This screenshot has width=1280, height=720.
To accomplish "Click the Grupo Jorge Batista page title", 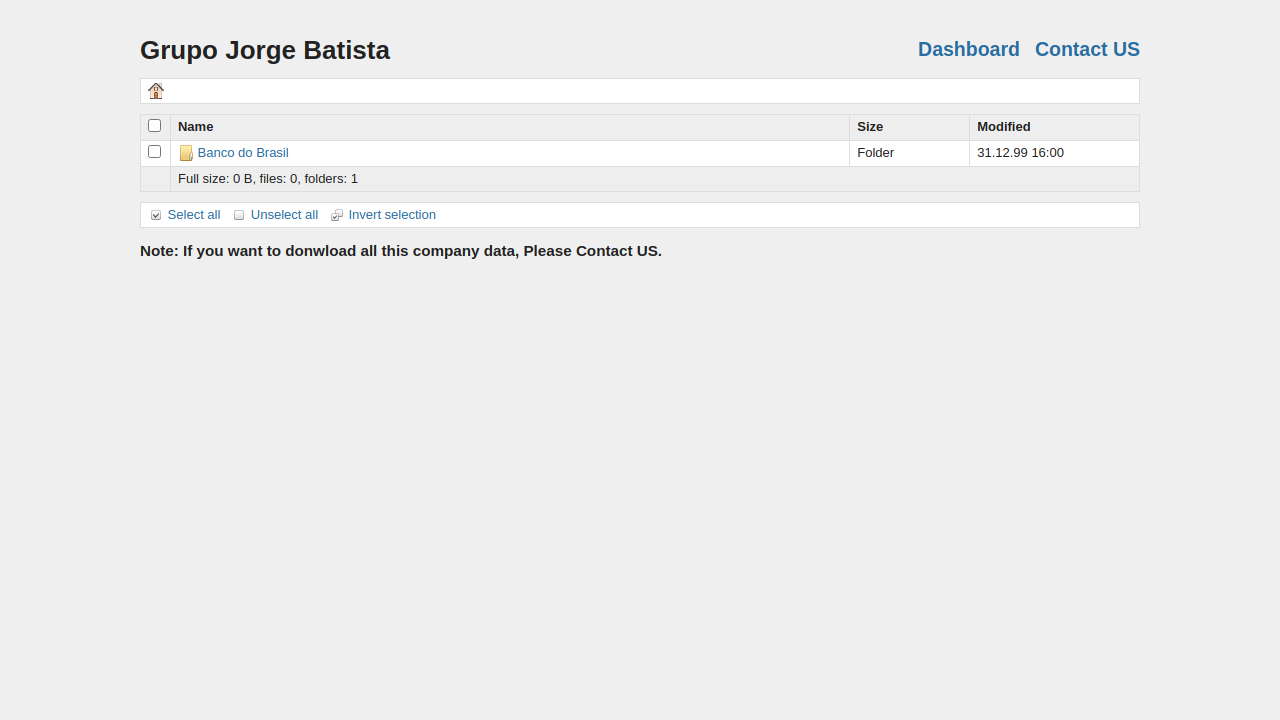I will click(265, 50).
